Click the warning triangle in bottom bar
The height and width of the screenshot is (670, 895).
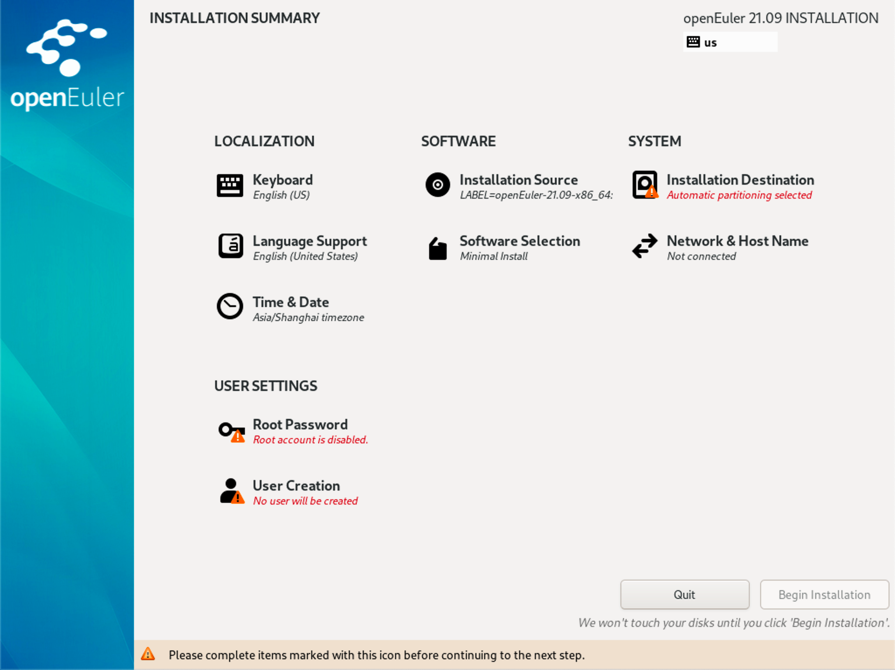point(148,655)
